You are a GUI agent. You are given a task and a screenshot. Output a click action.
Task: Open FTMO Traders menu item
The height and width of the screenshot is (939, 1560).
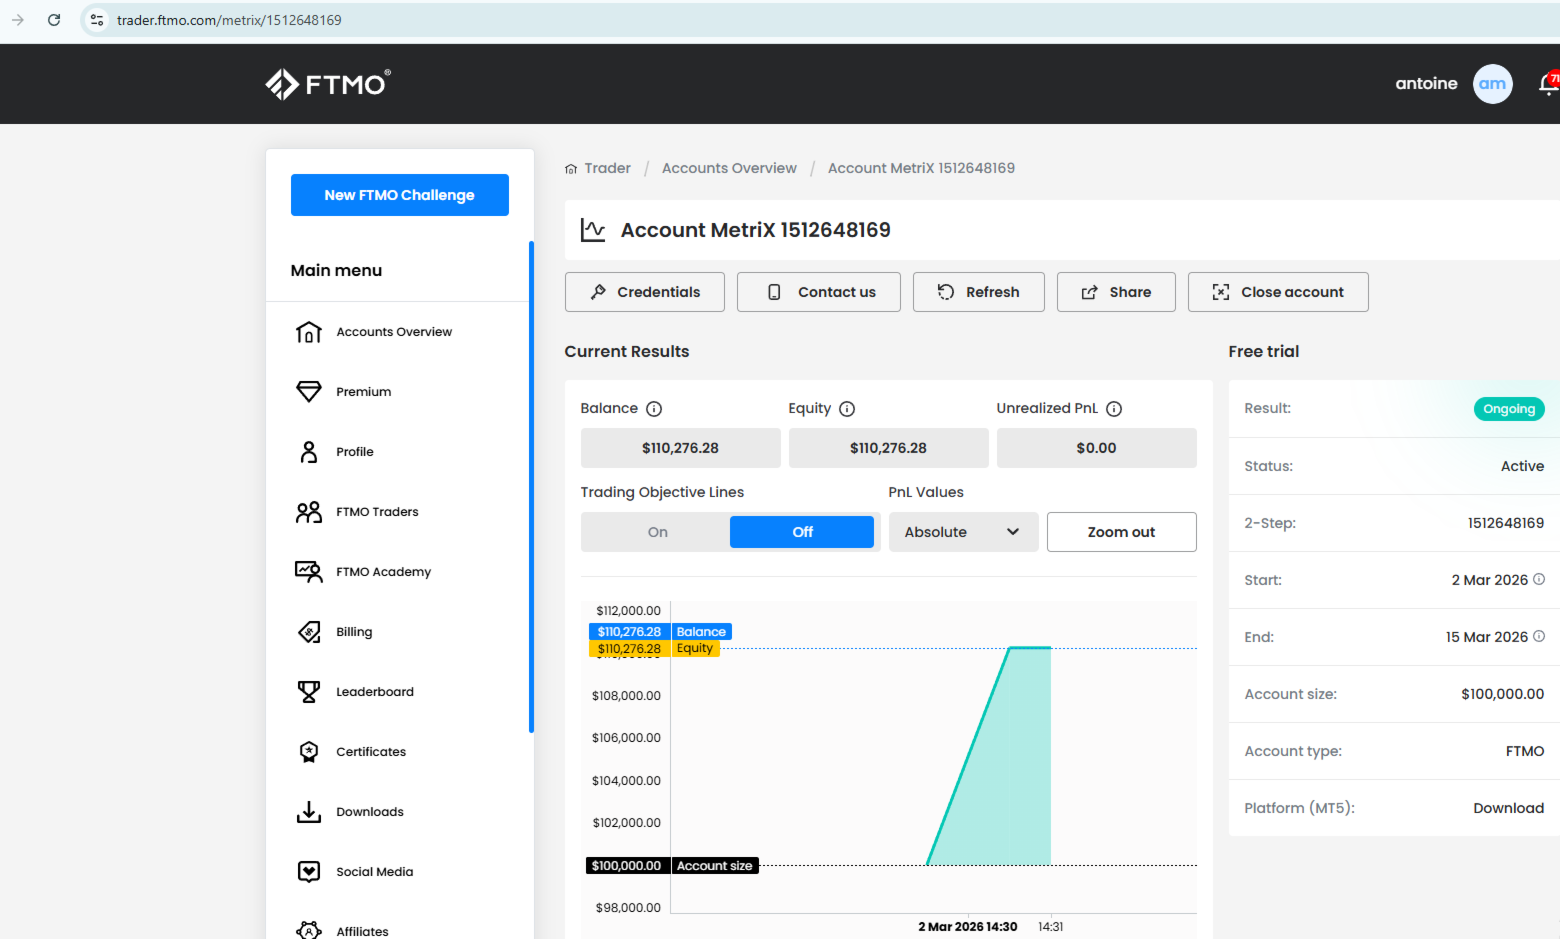[377, 512]
